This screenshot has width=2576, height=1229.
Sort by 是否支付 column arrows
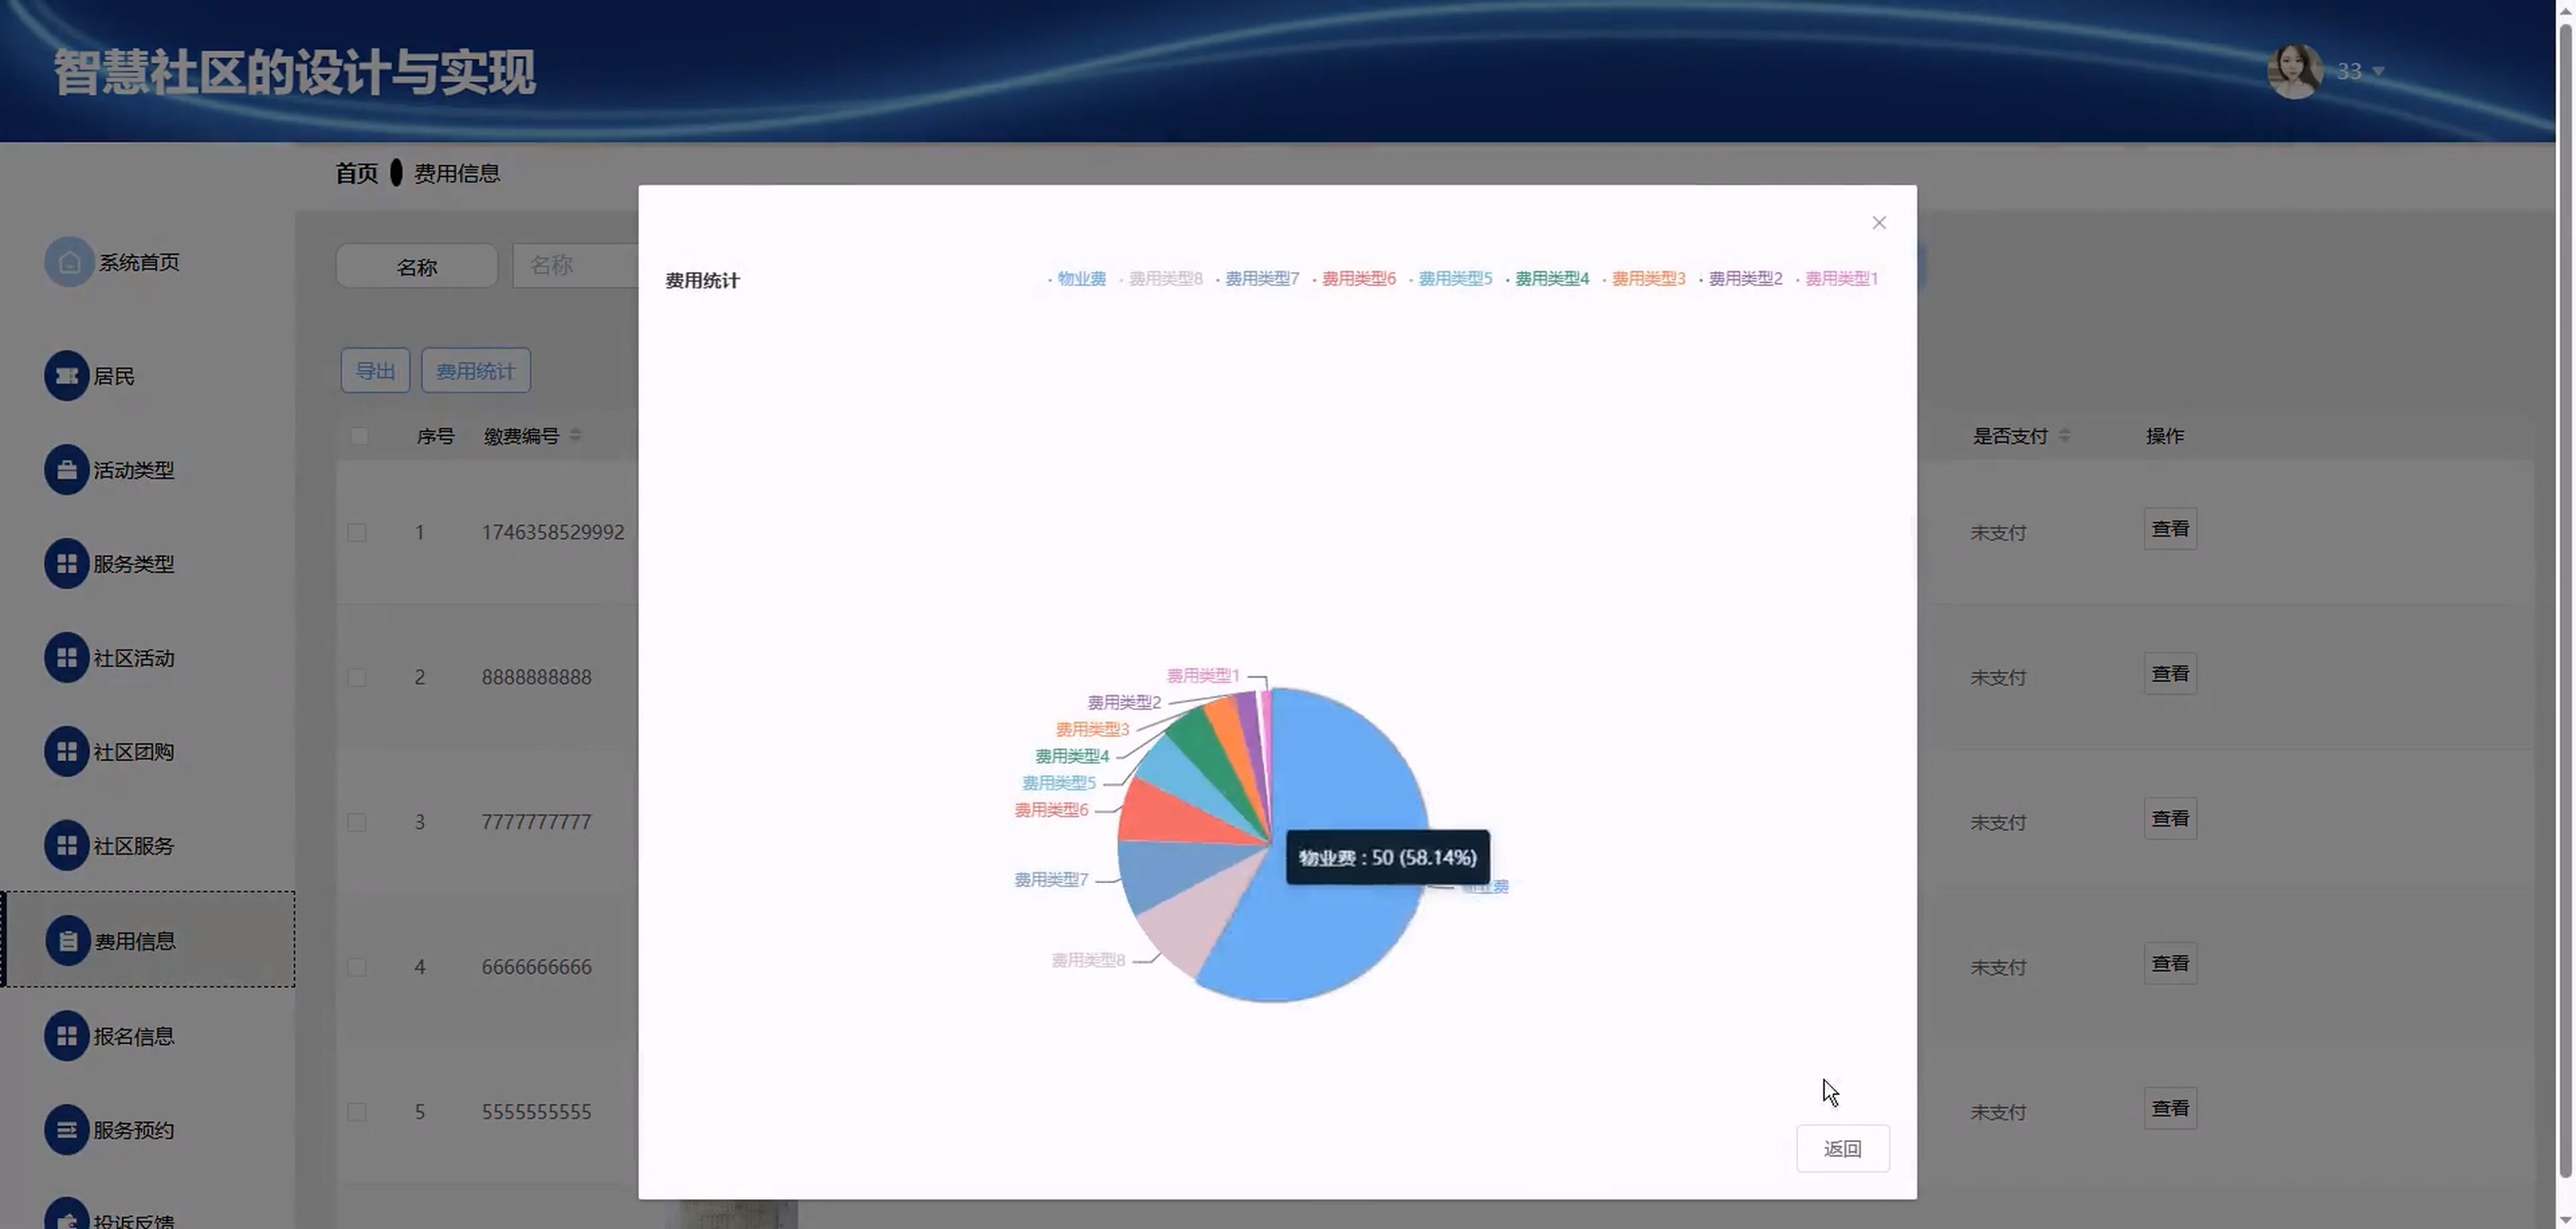coord(2064,436)
